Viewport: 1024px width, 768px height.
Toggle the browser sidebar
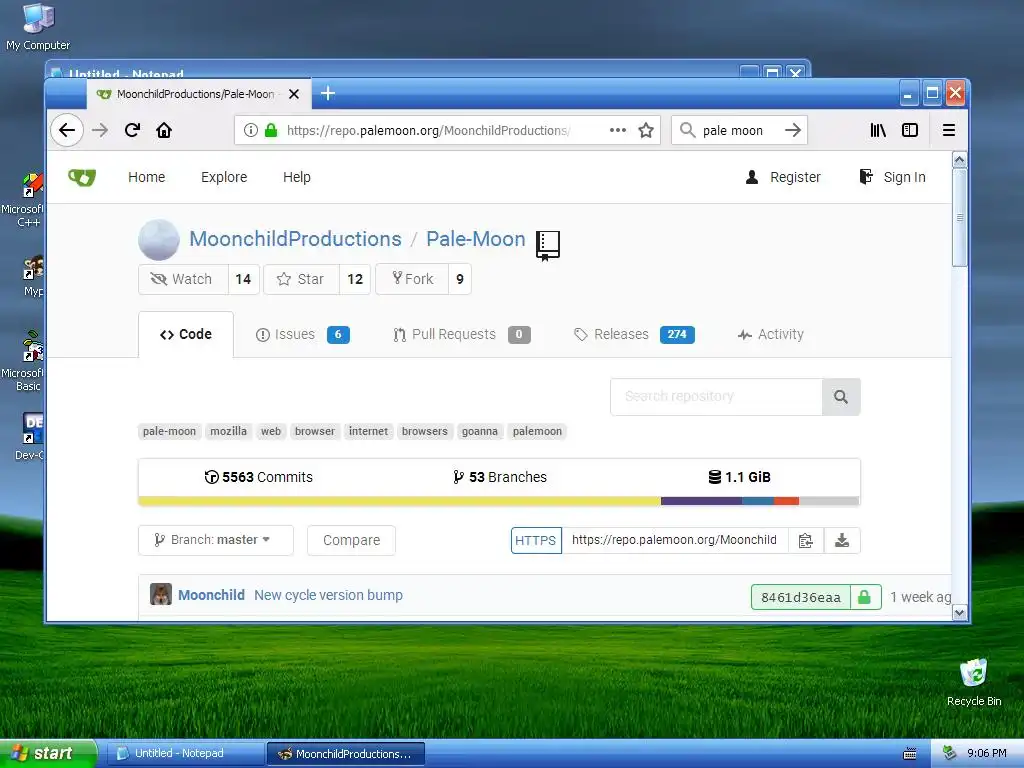tap(910, 130)
